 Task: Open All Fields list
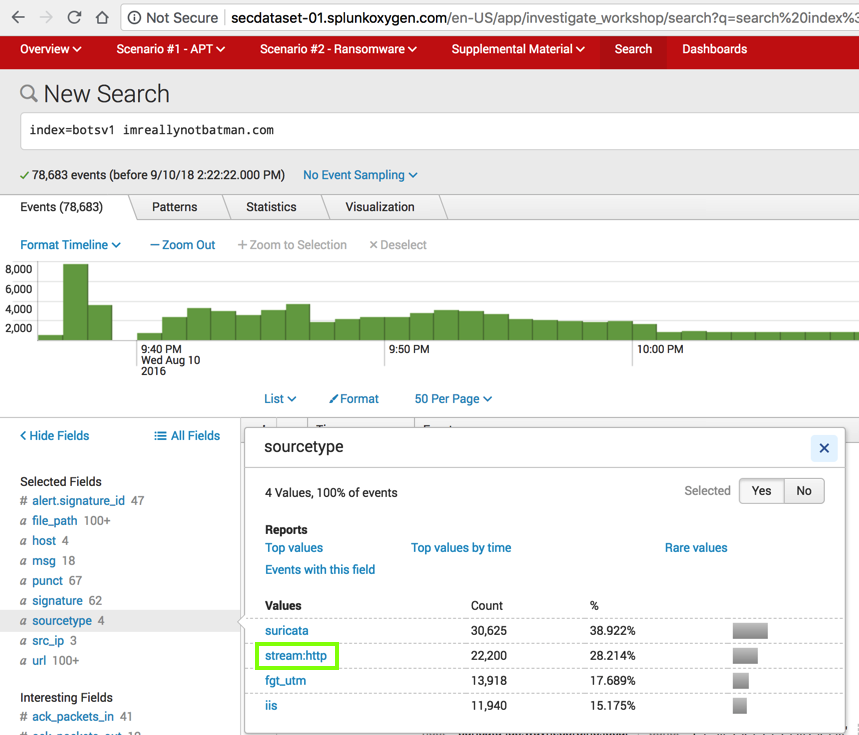point(187,436)
